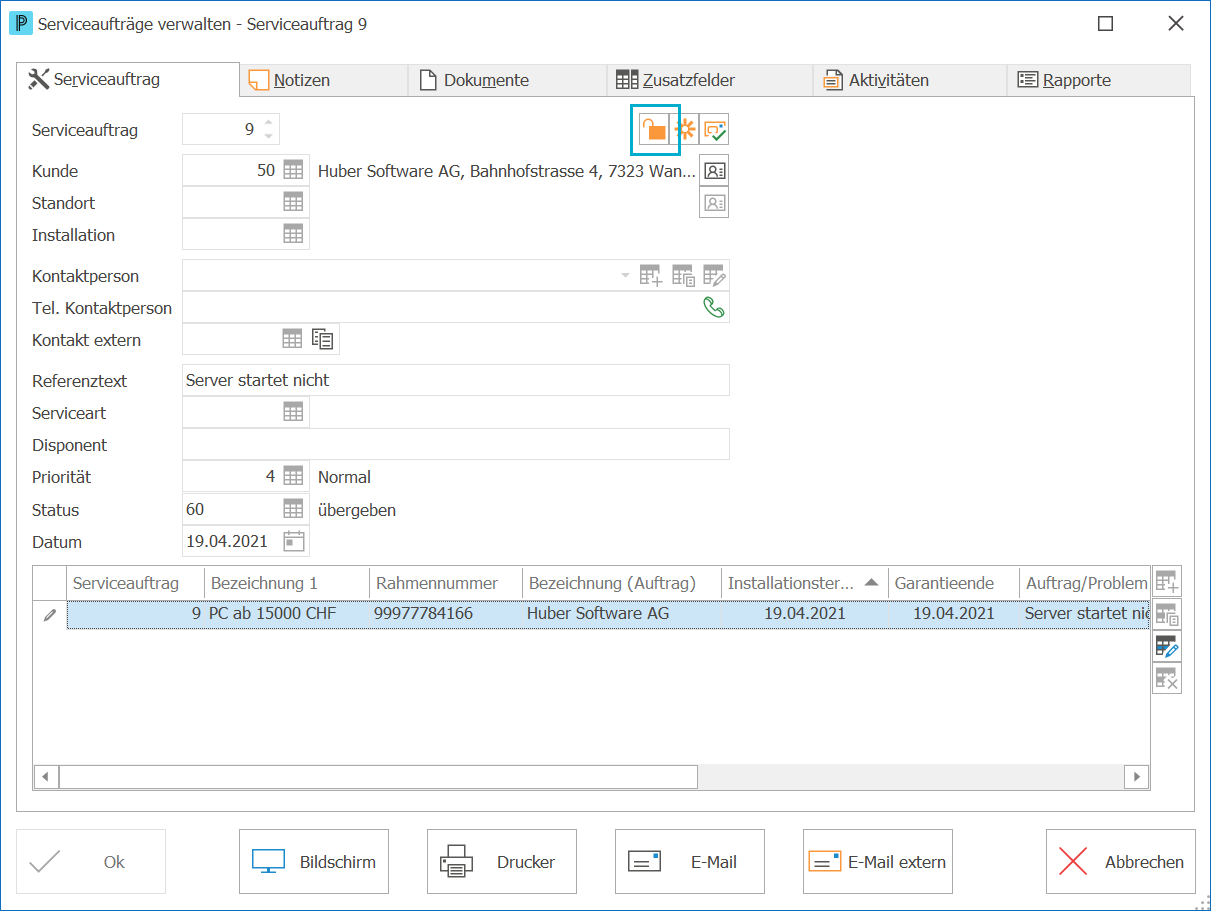Cancel with the Abbrechen button
The height and width of the screenshot is (911, 1211).
[x=1121, y=862]
